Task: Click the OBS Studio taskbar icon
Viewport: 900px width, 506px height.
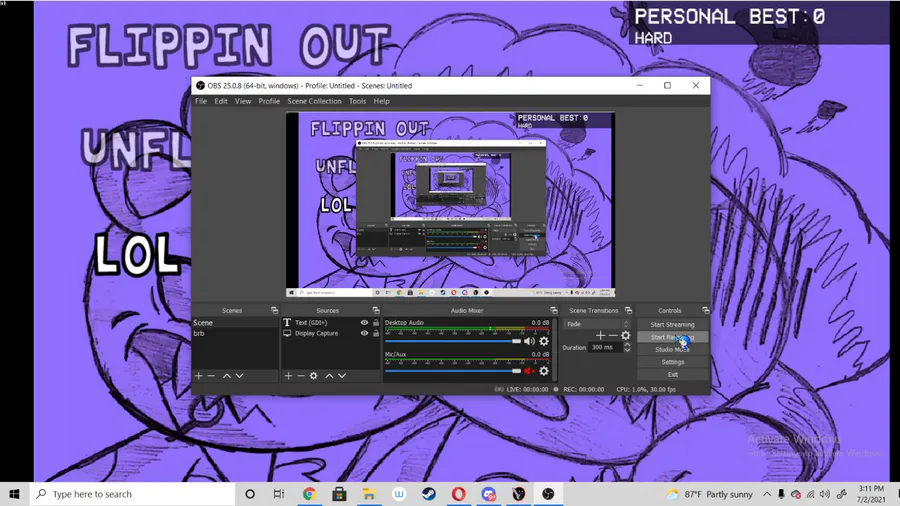Action: coord(548,494)
